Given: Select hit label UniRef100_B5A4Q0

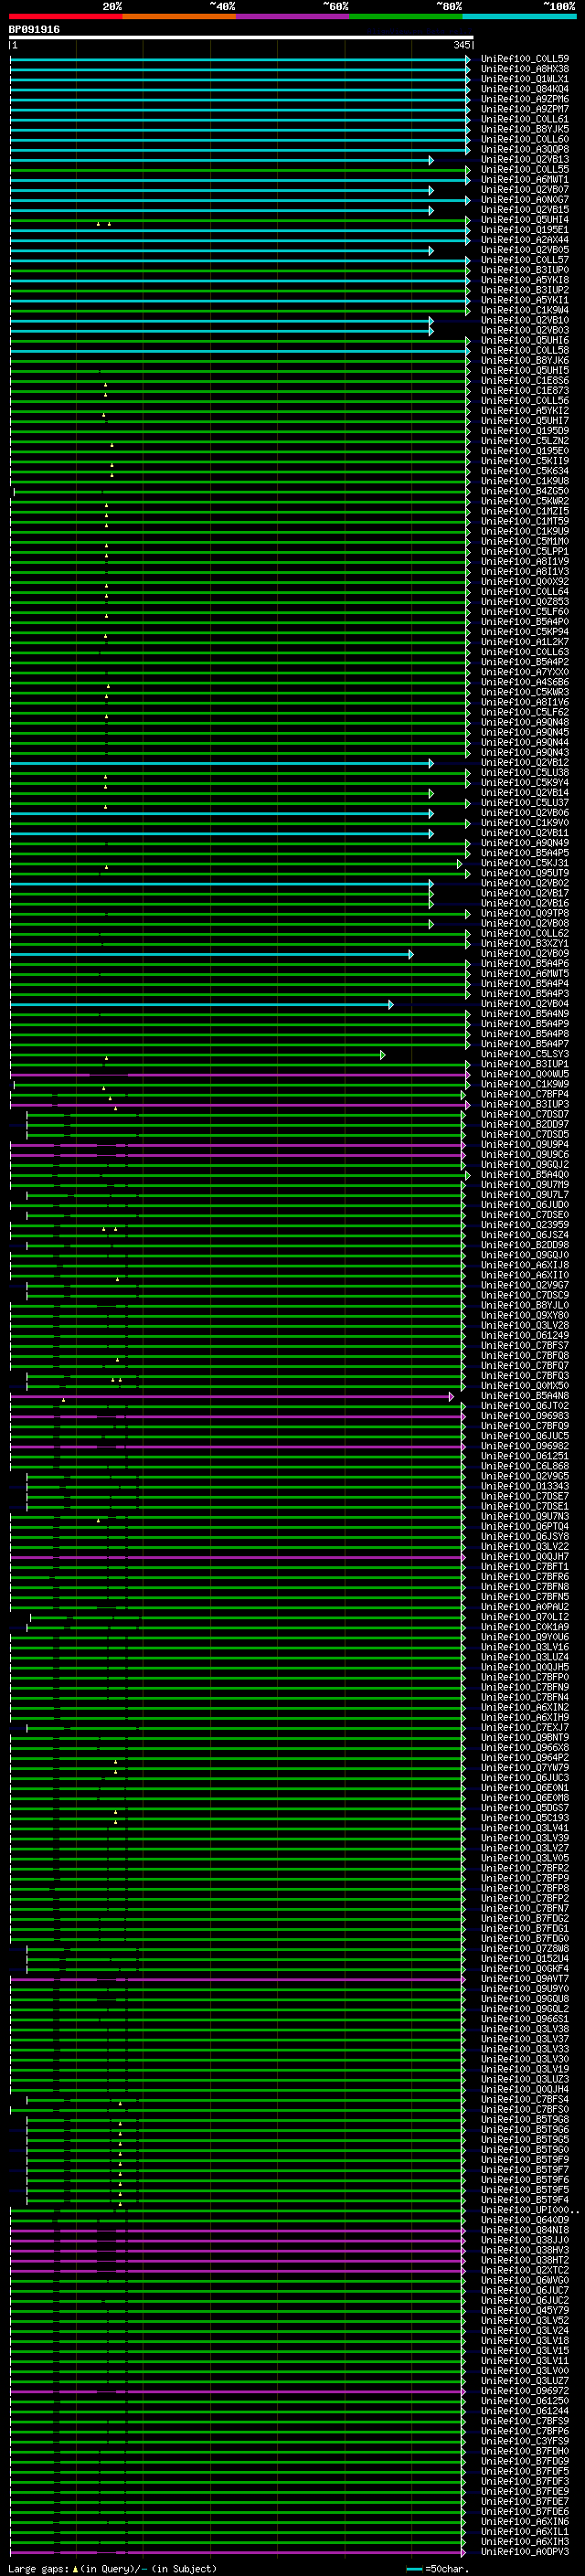Looking at the screenshot, I should pyautogui.click(x=525, y=1174).
